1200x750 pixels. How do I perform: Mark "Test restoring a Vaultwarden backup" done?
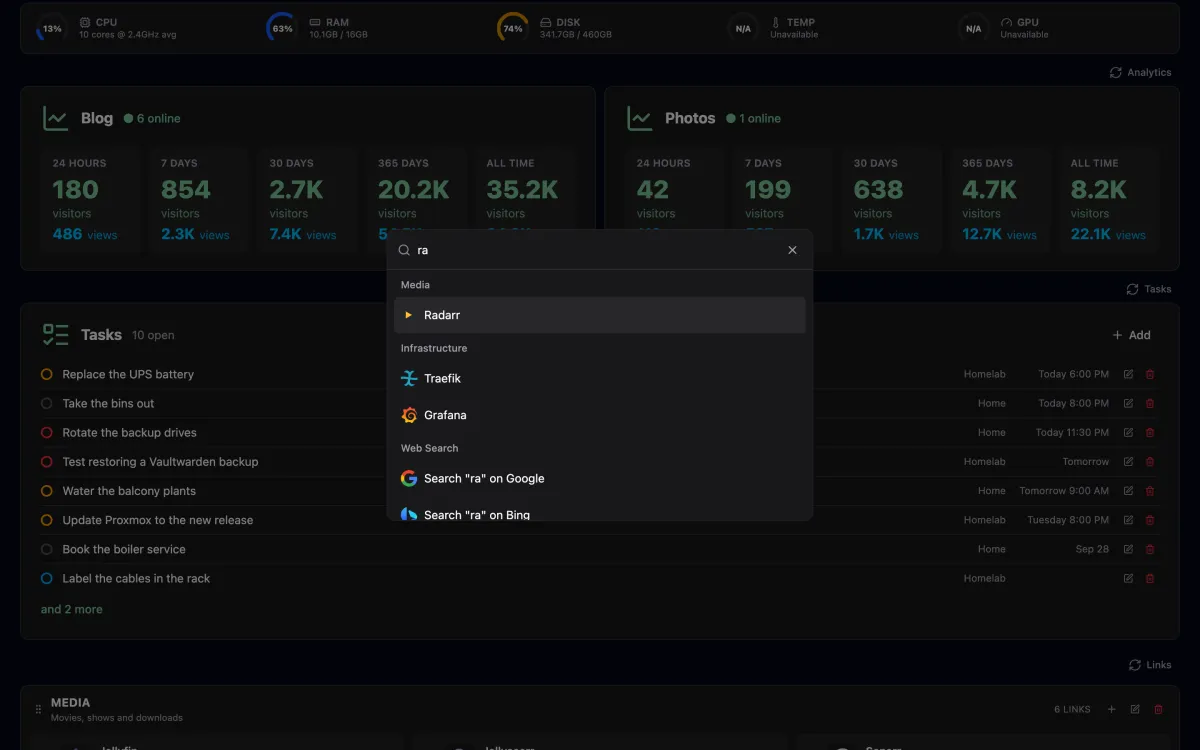pyautogui.click(x=46, y=461)
